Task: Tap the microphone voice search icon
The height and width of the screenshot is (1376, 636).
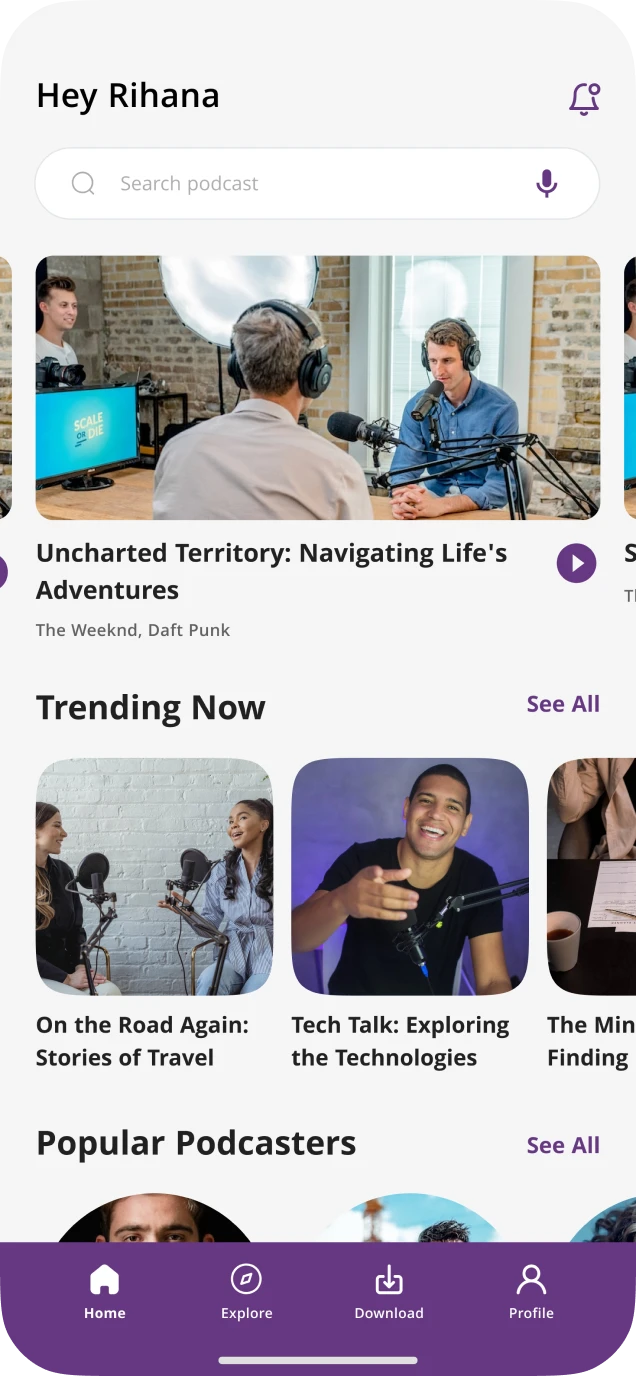Action: [x=546, y=184]
